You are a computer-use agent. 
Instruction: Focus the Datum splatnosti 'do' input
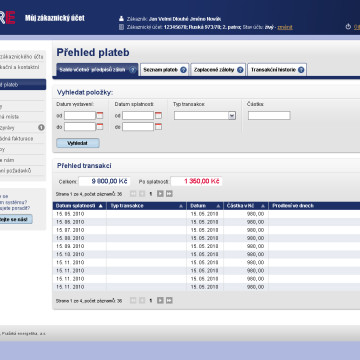138,127
